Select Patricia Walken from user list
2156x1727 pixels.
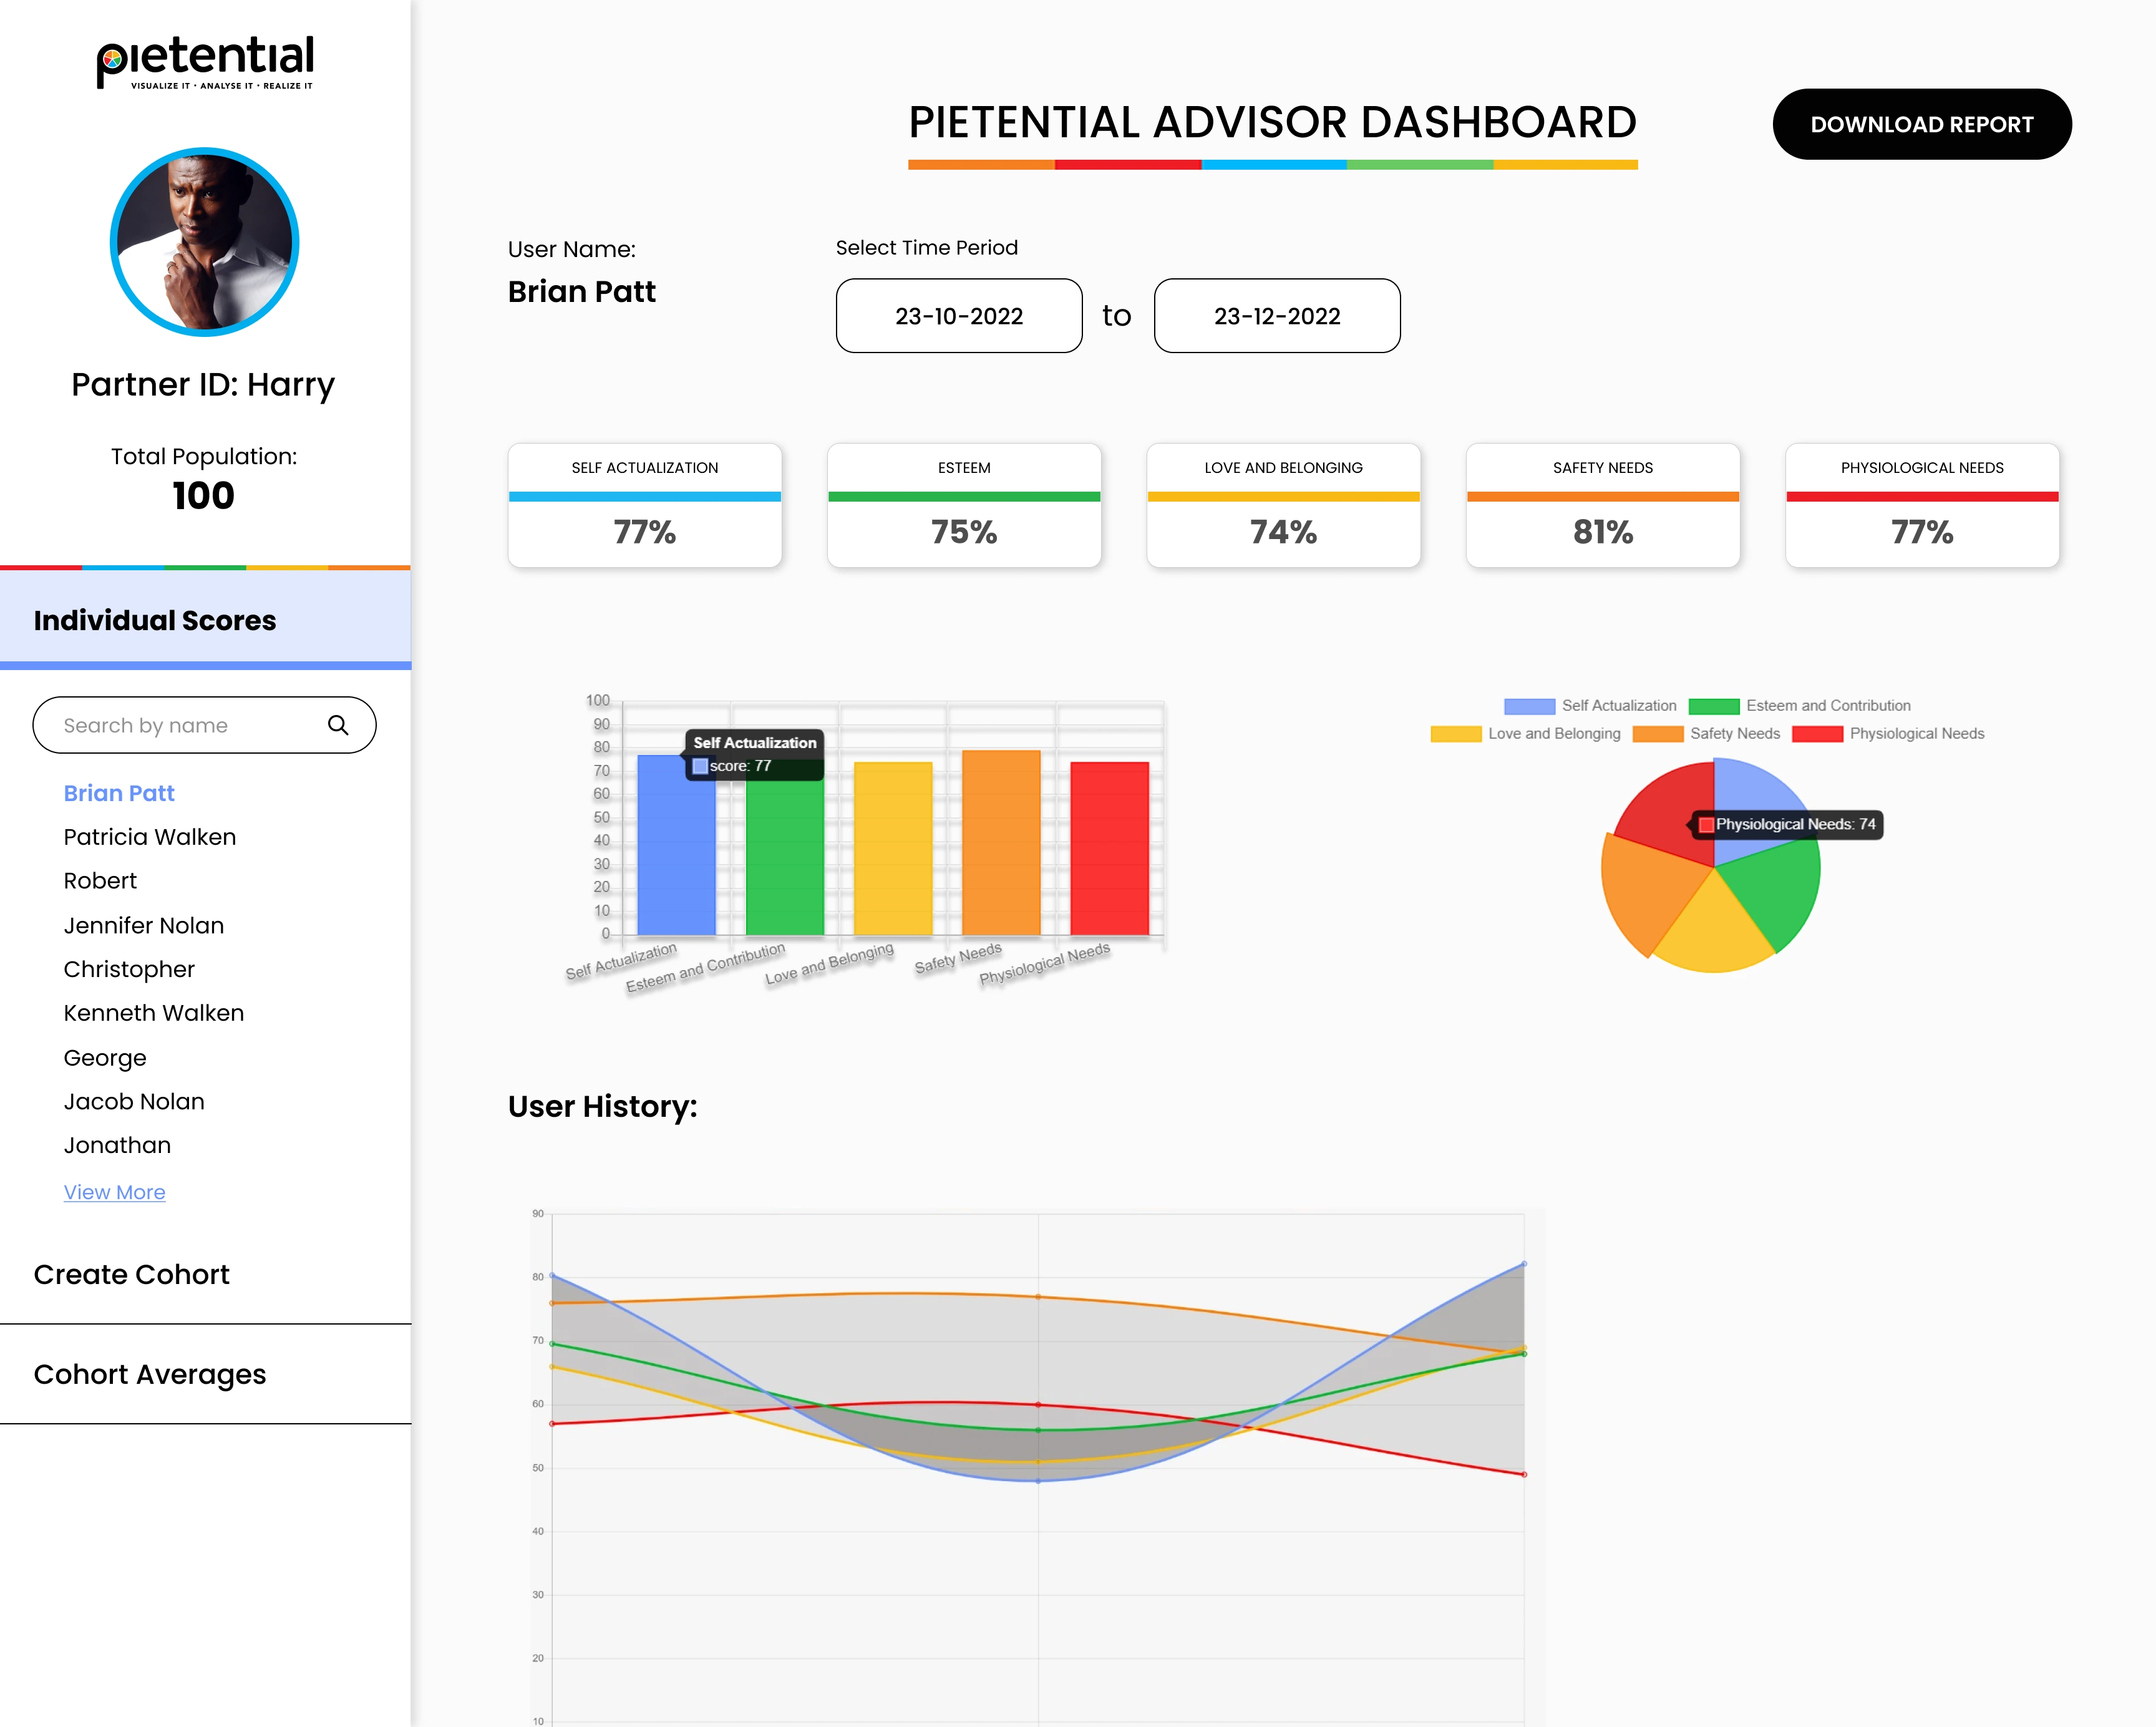(149, 837)
